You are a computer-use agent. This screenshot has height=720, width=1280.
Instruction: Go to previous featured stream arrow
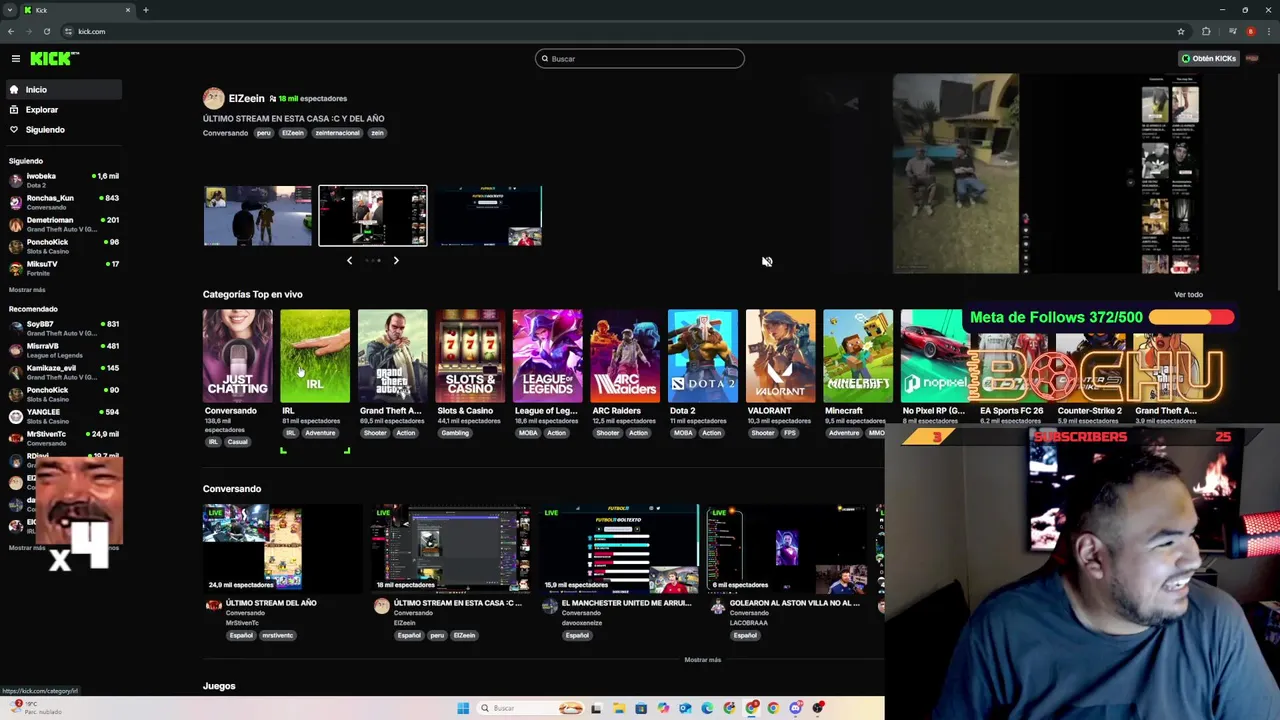coord(349,260)
